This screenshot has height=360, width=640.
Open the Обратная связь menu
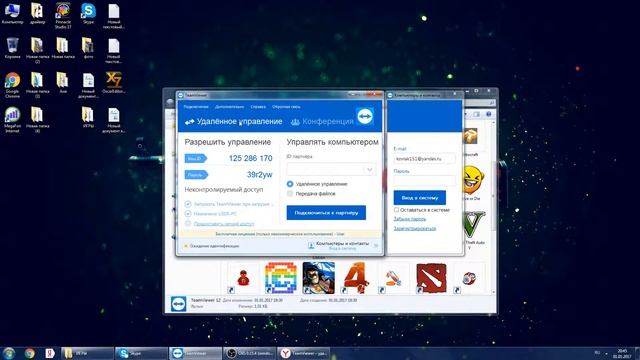(286, 107)
